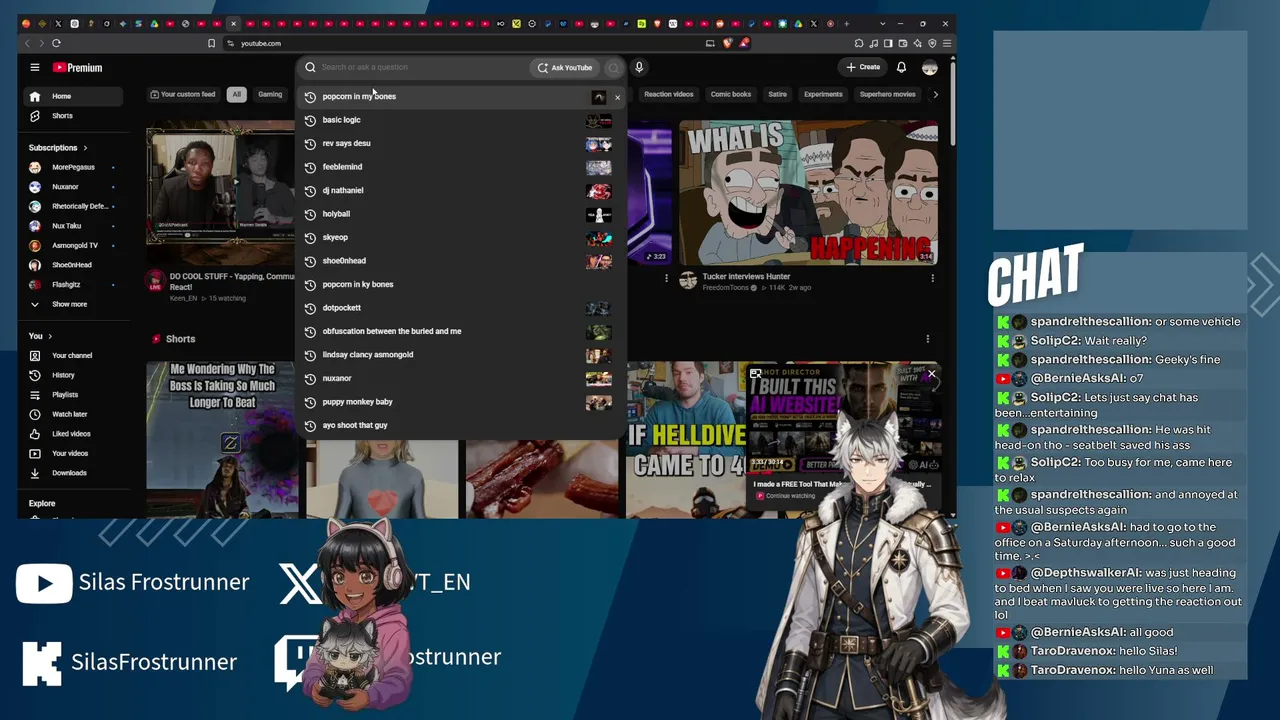
Task: Bookmark this page in the address bar
Action: (211, 43)
